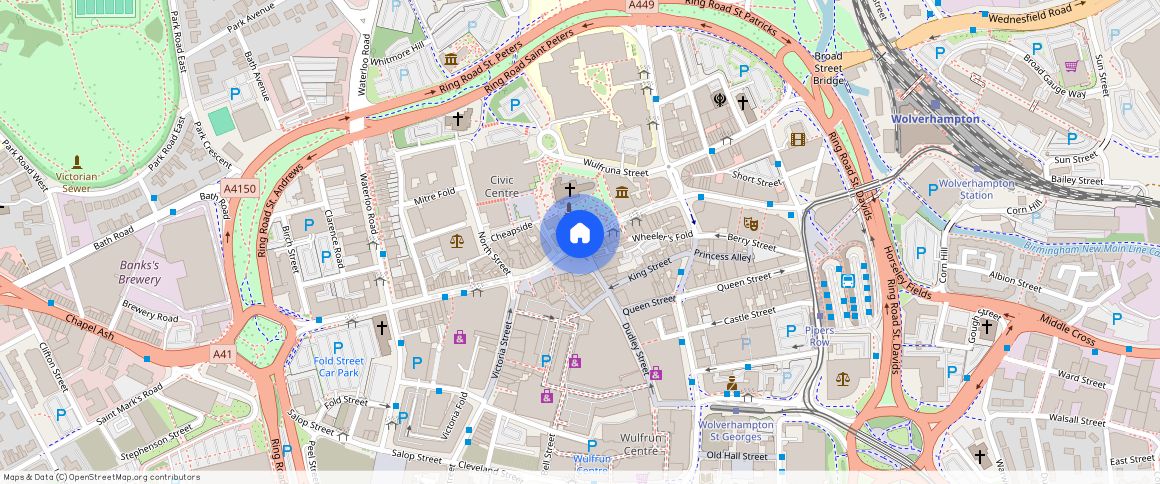Click the shopping cart icon near Broad Gauge Way
Image resolution: width=1160 pixels, height=484 pixels.
(1071, 67)
